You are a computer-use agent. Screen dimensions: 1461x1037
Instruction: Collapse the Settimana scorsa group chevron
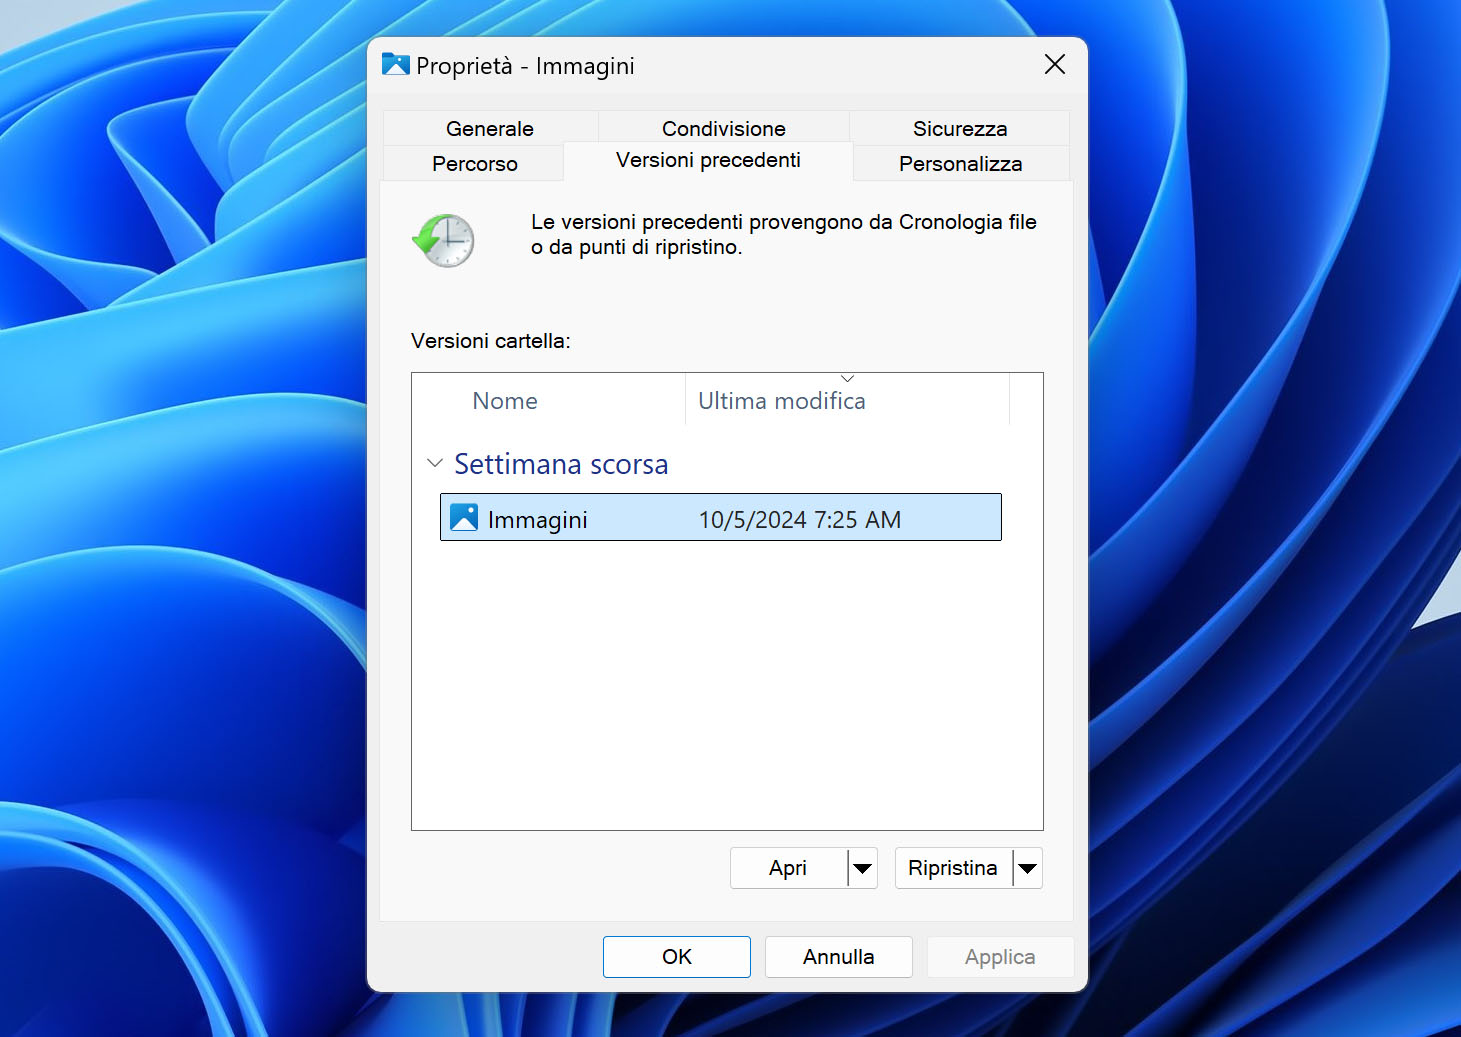click(x=435, y=463)
